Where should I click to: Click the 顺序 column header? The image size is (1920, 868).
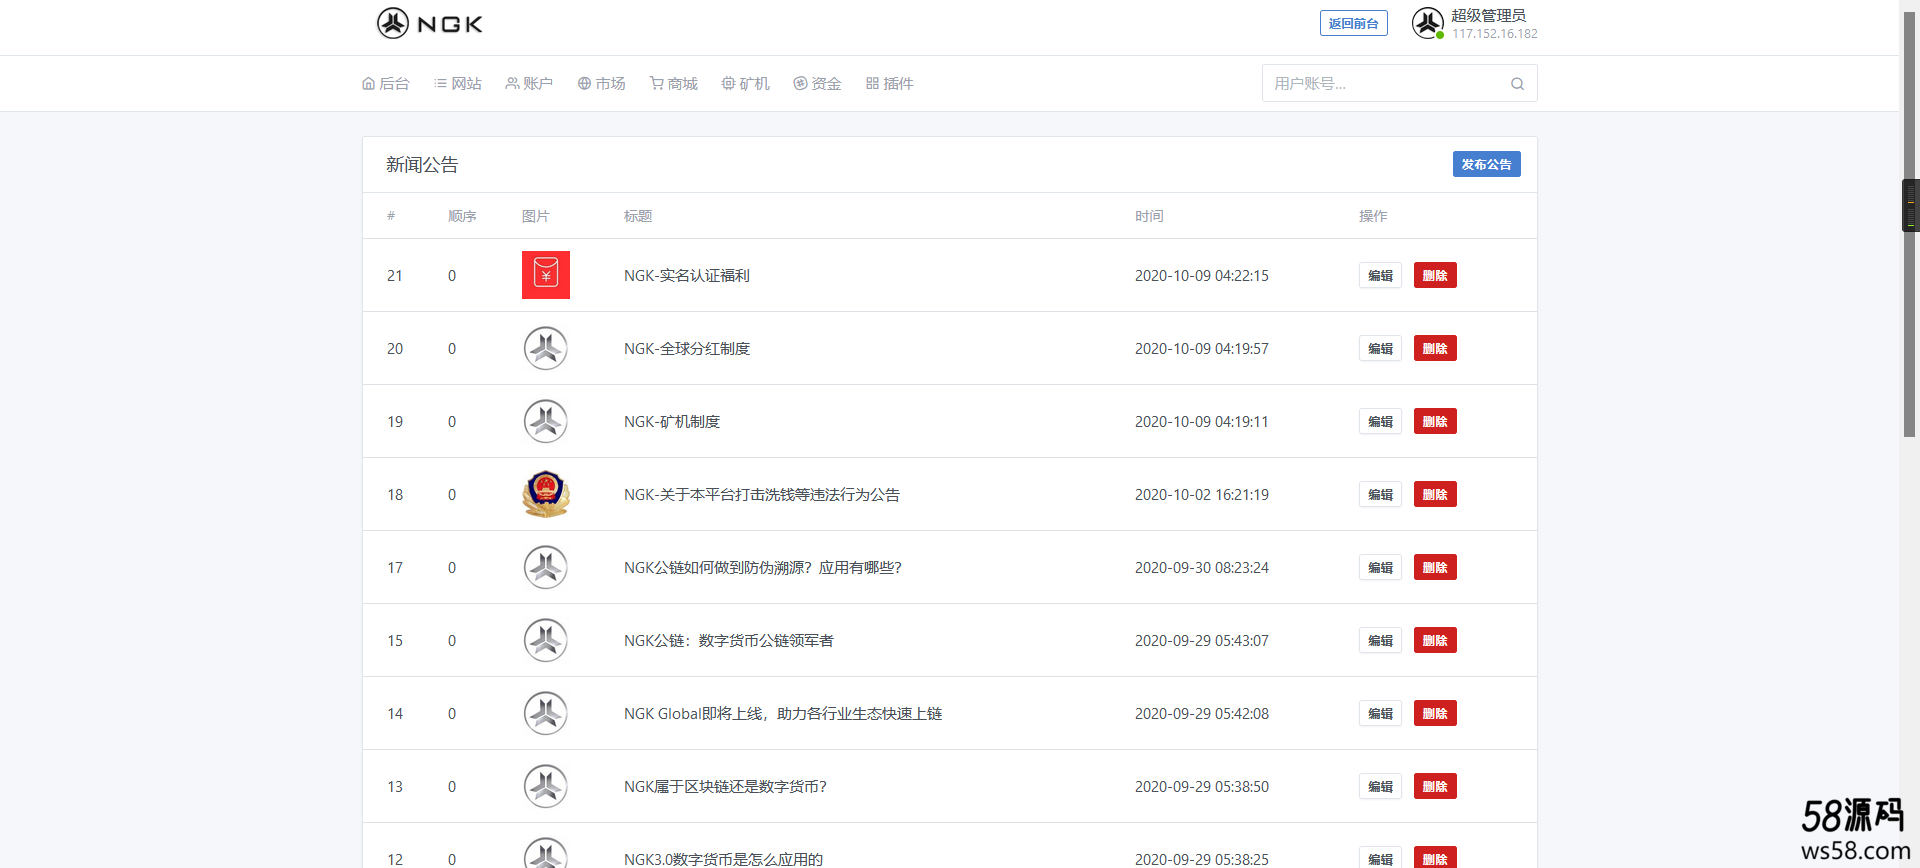(462, 216)
